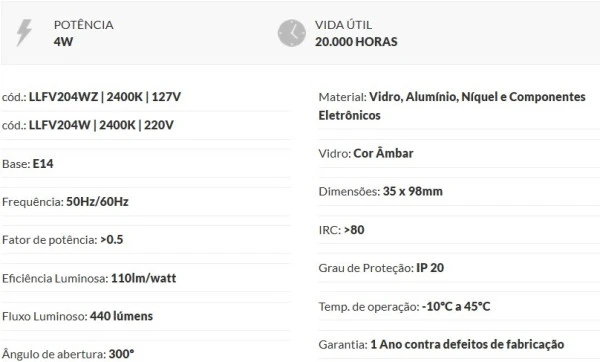Select the Fator de potência value
Viewport: 600px width, 362px height.
112,240
